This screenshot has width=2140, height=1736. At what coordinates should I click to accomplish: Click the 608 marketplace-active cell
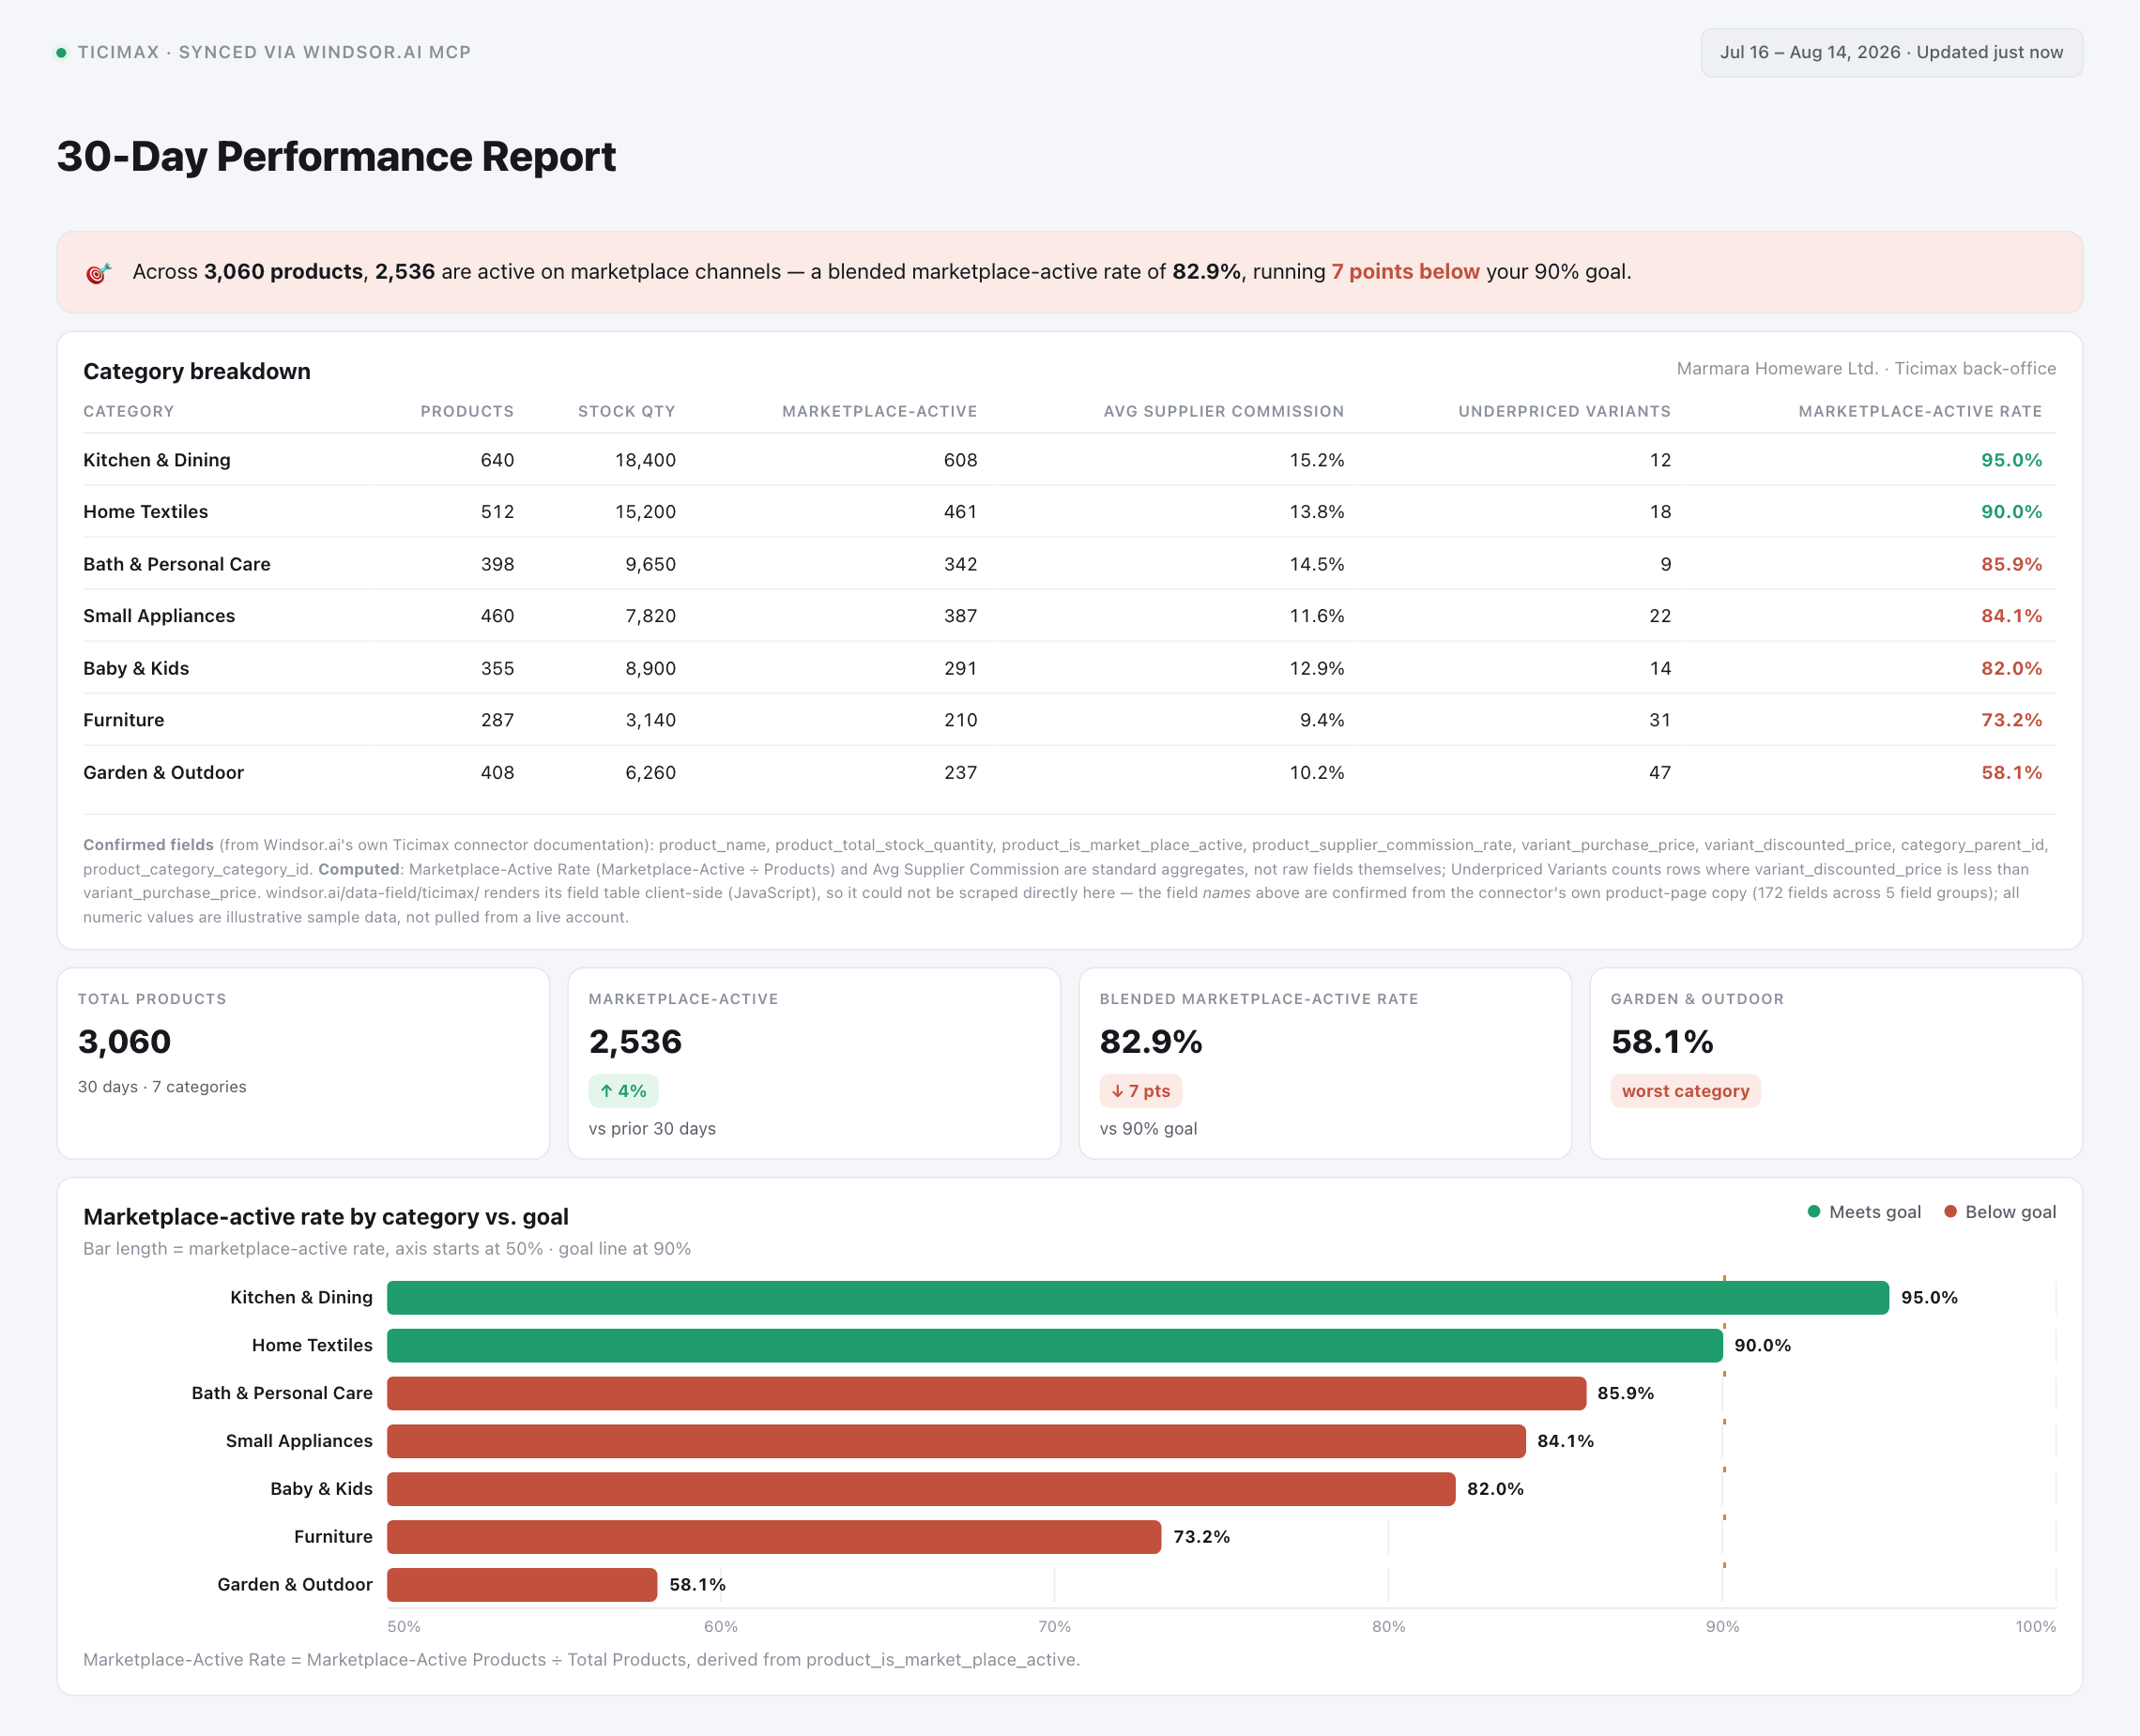coord(960,460)
